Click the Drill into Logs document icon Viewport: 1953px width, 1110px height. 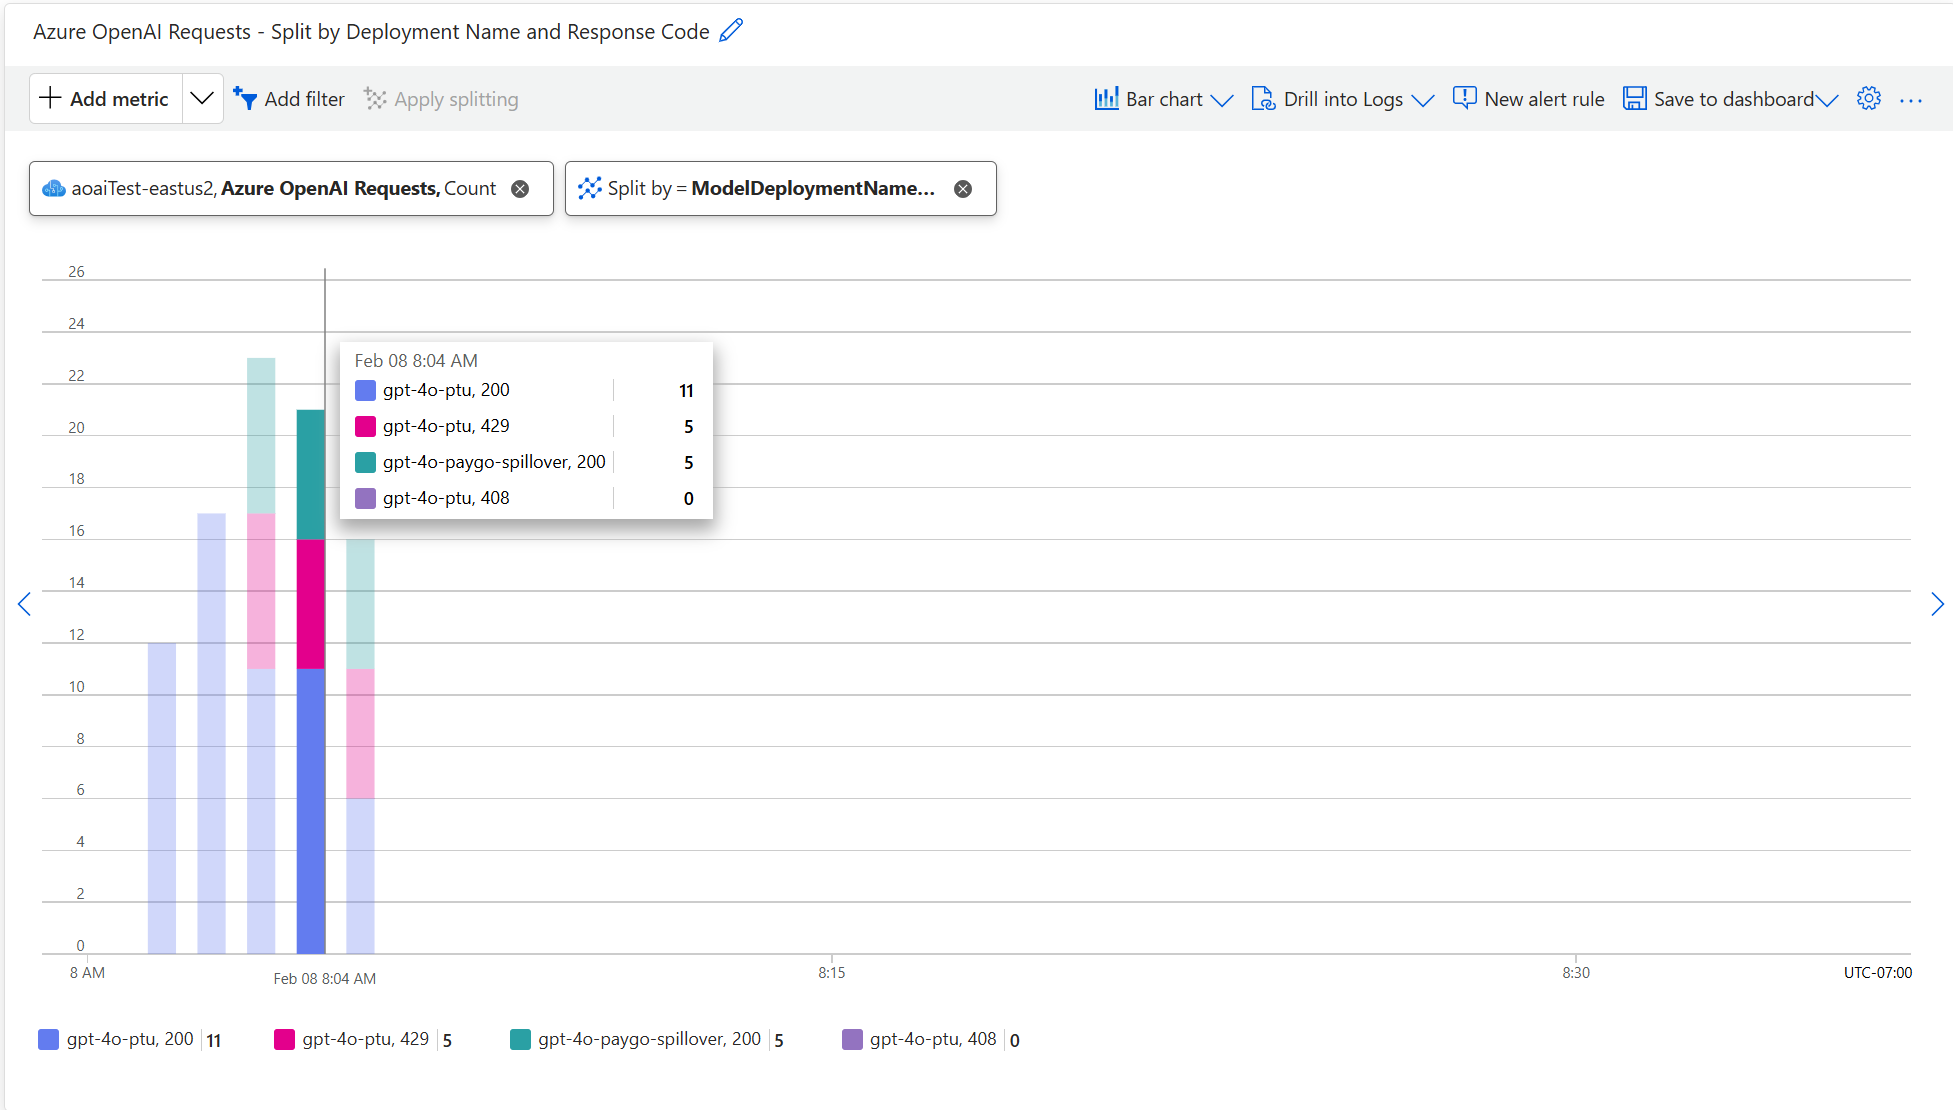pyautogui.click(x=1263, y=98)
